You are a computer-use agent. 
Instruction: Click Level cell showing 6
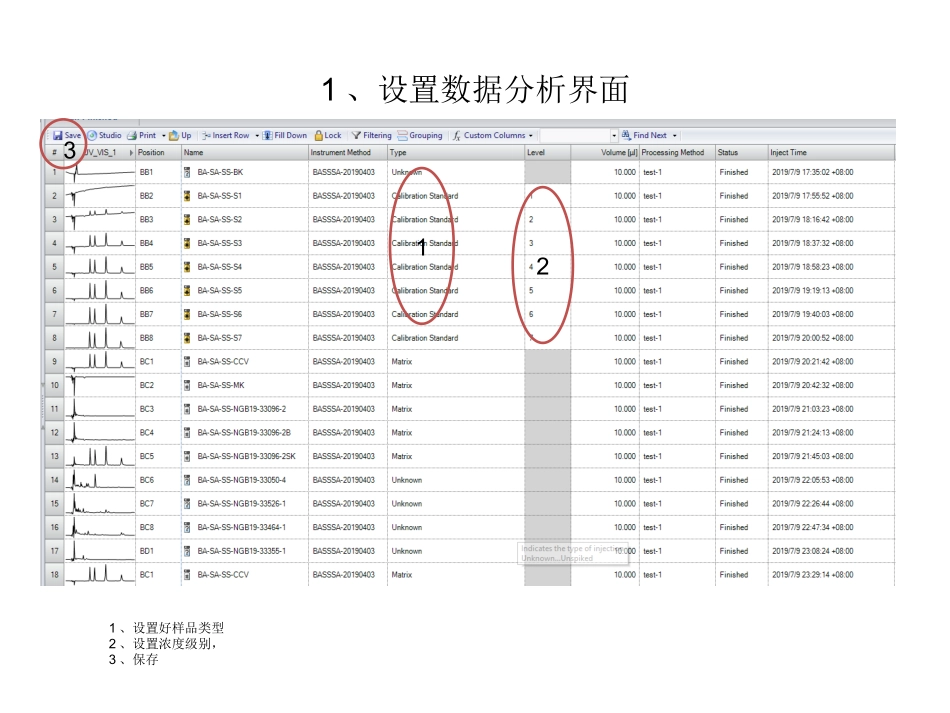tap(548, 314)
